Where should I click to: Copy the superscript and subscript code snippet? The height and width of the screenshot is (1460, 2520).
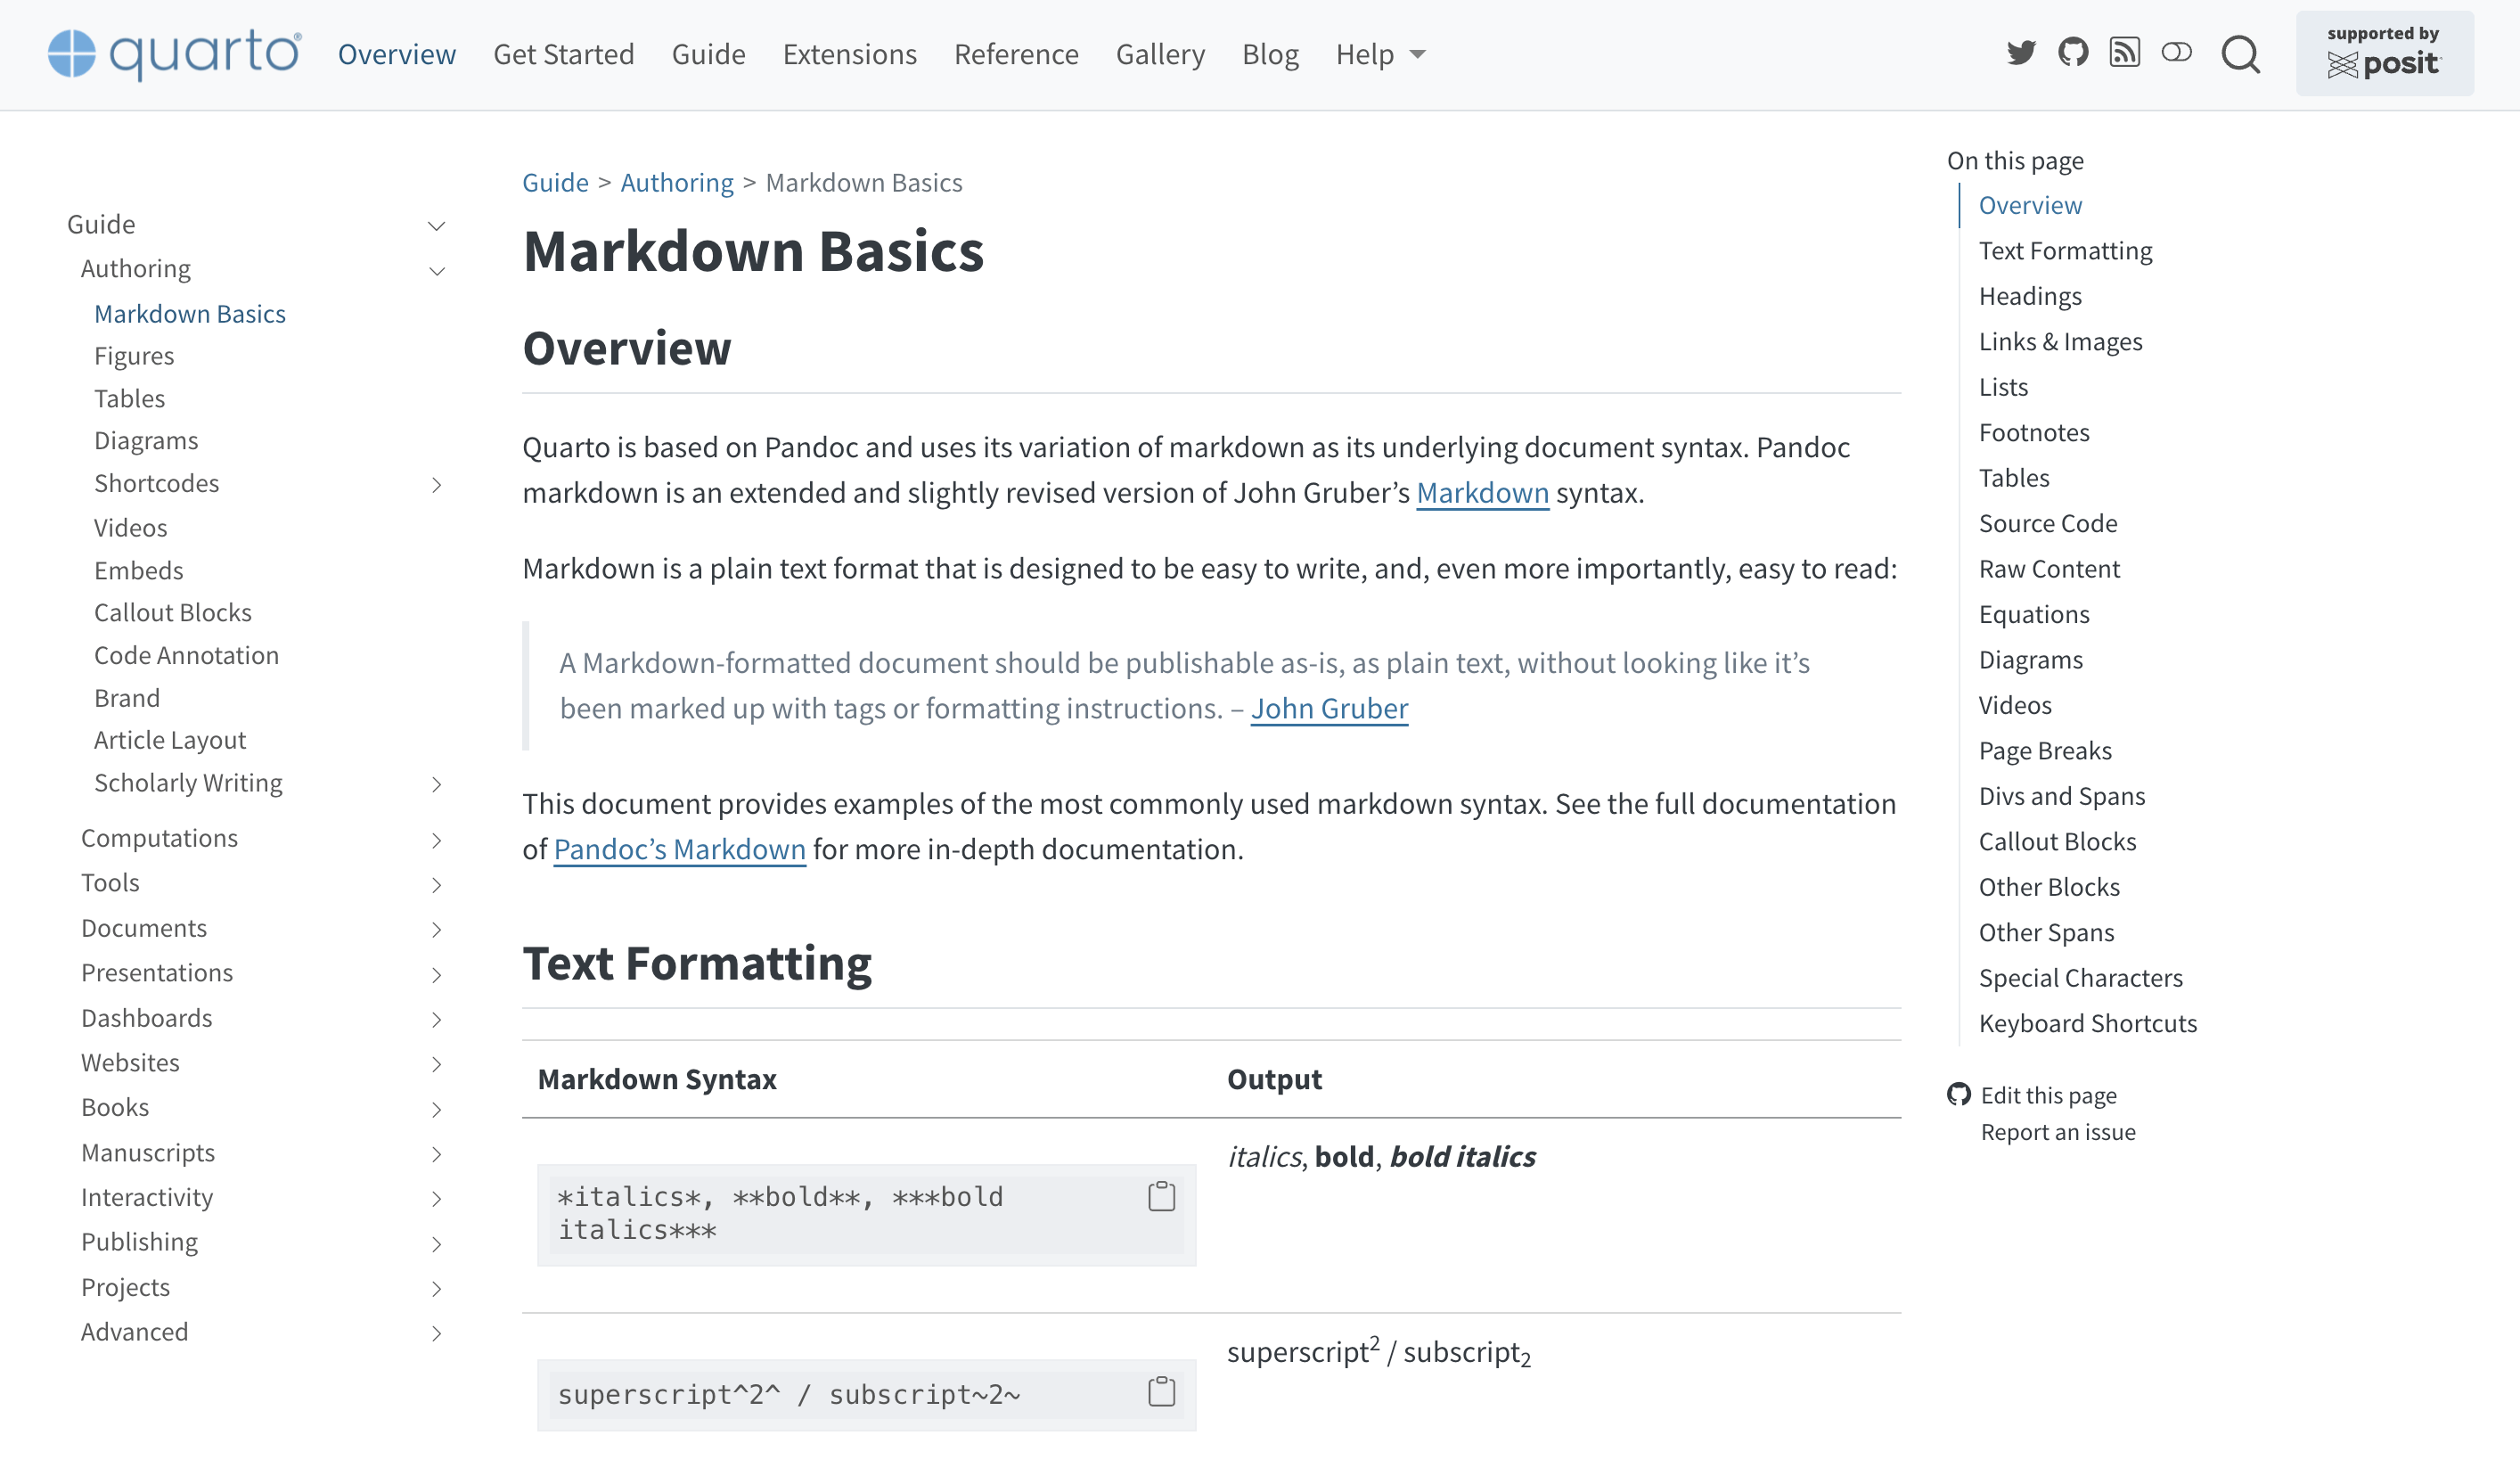(x=1161, y=1392)
